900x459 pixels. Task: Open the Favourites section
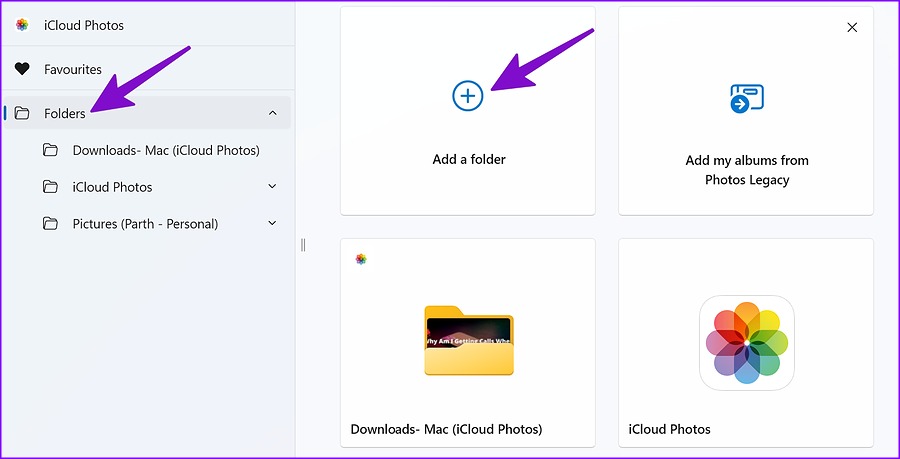coord(73,69)
